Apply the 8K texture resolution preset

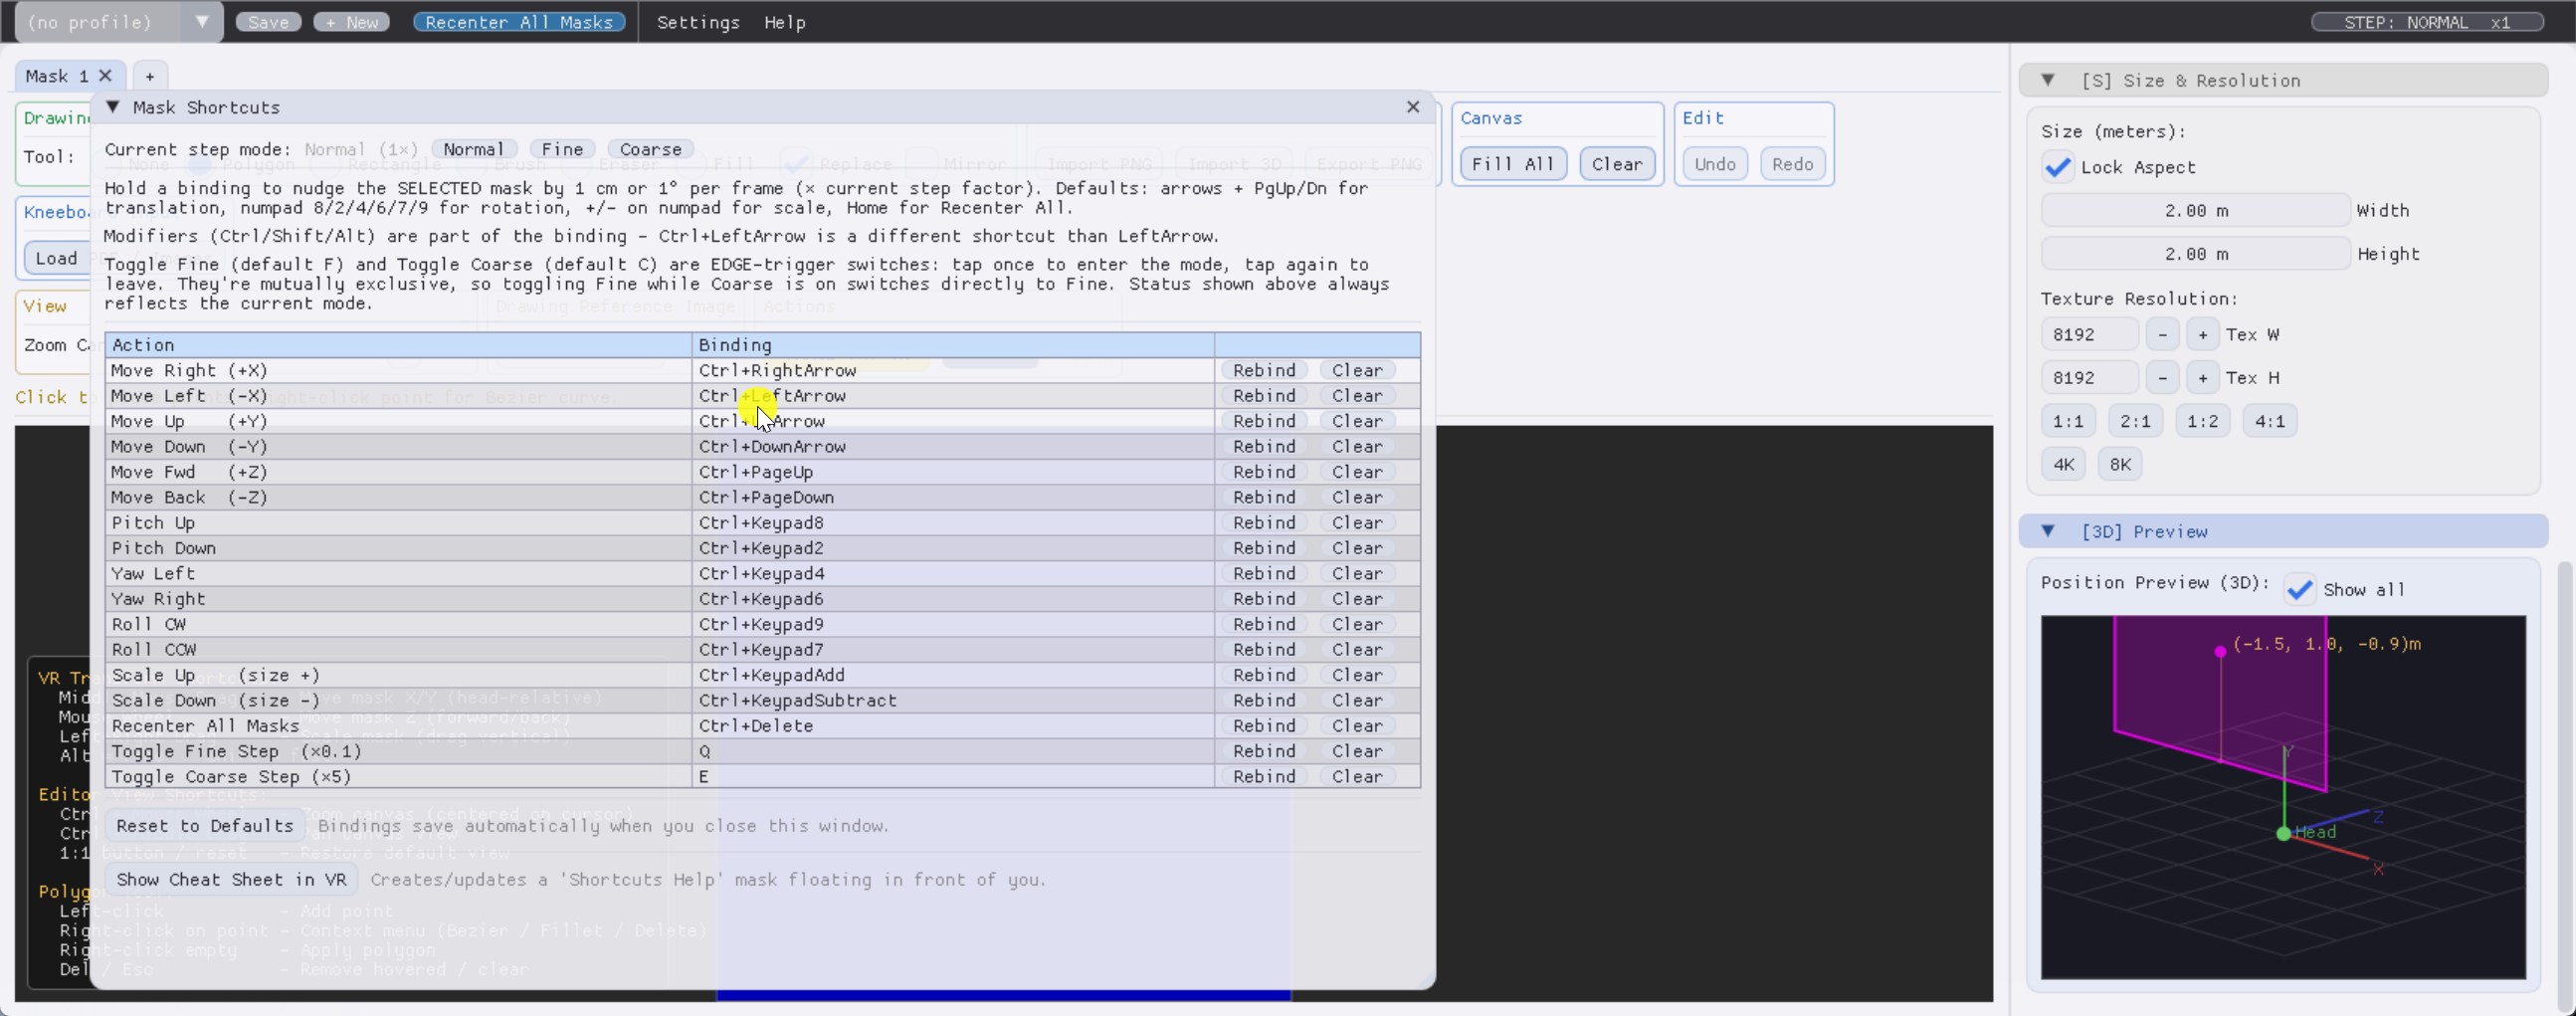[x=2121, y=464]
